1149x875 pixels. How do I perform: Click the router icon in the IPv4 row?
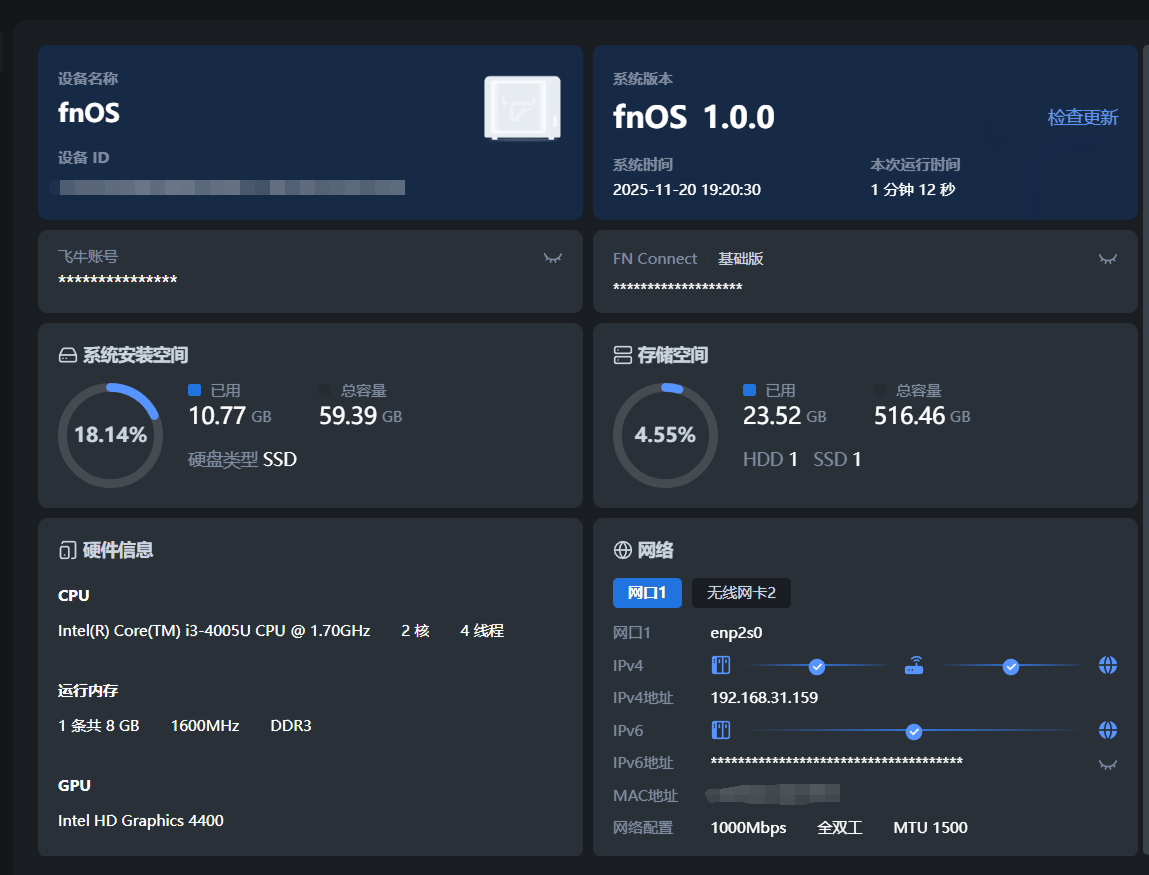[x=914, y=665]
